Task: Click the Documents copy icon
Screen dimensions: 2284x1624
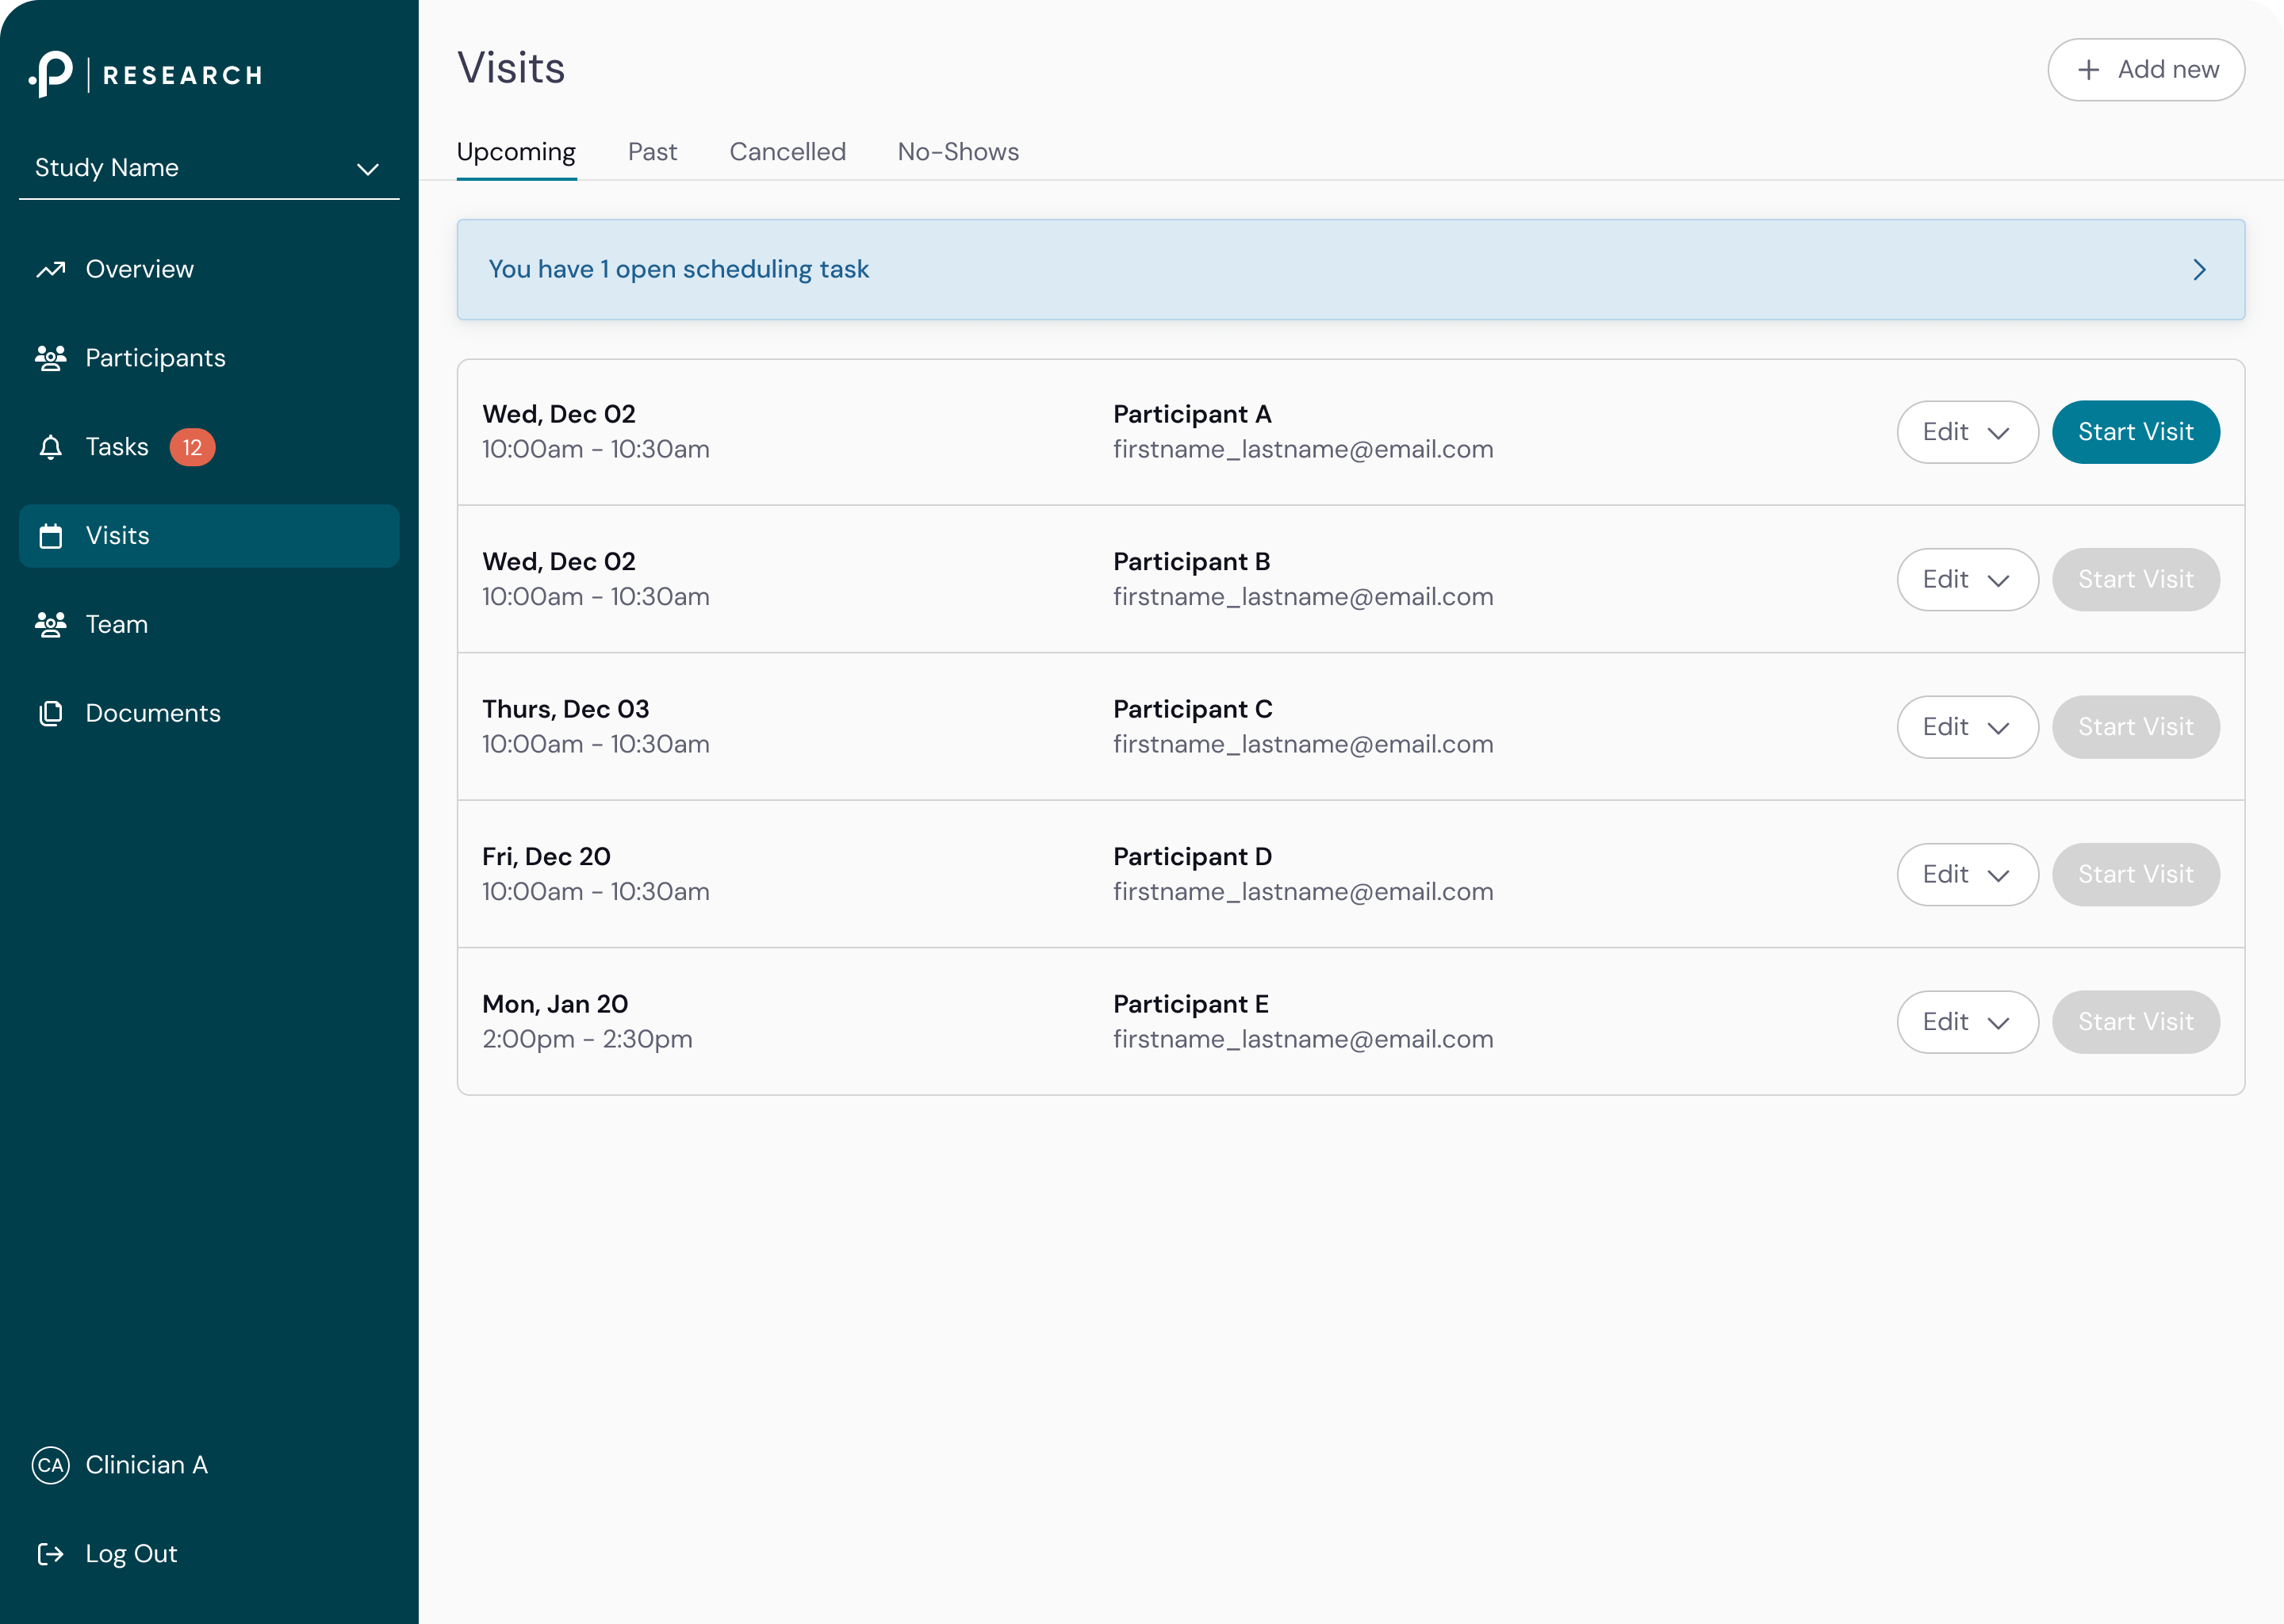Action: pos(51,713)
